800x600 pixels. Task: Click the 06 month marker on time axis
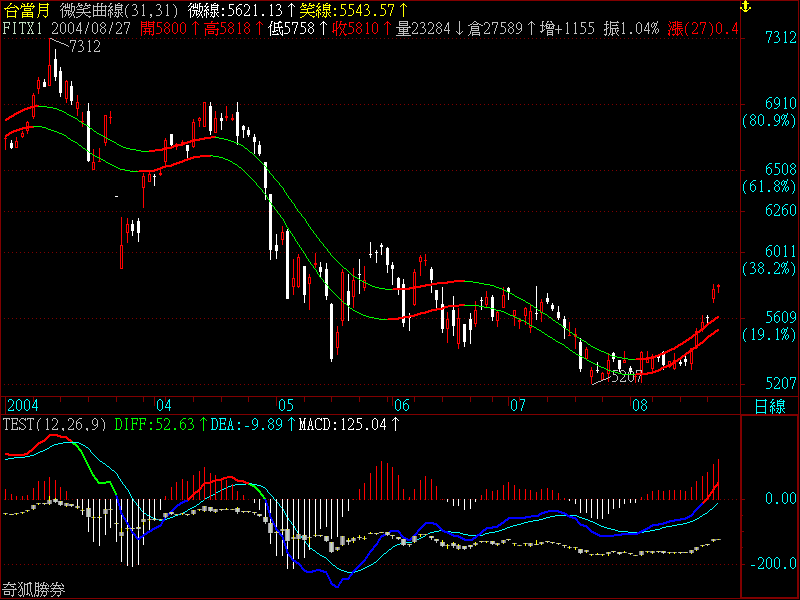tap(402, 406)
